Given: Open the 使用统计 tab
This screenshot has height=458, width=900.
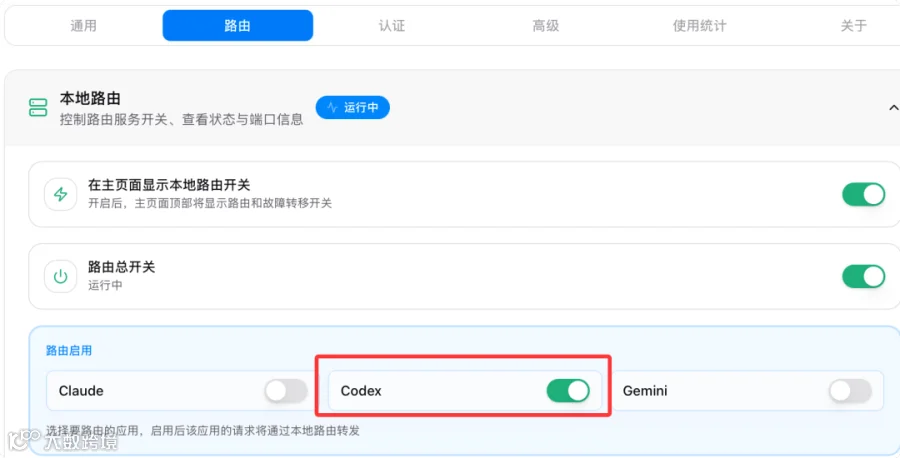Looking at the screenshot, I should (x=699, y=26).
